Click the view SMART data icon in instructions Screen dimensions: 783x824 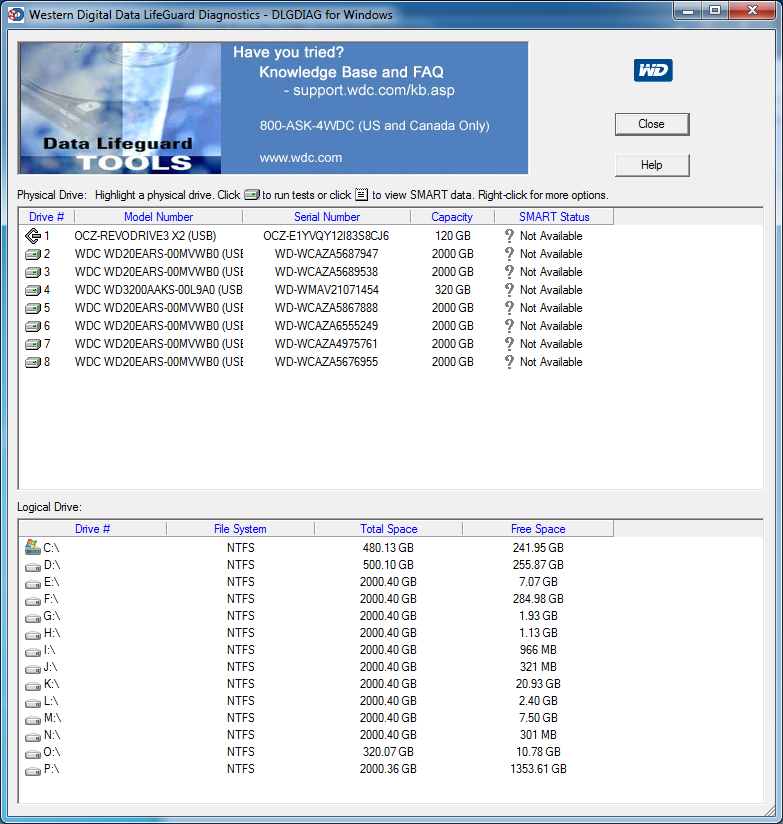pos(362,194)
